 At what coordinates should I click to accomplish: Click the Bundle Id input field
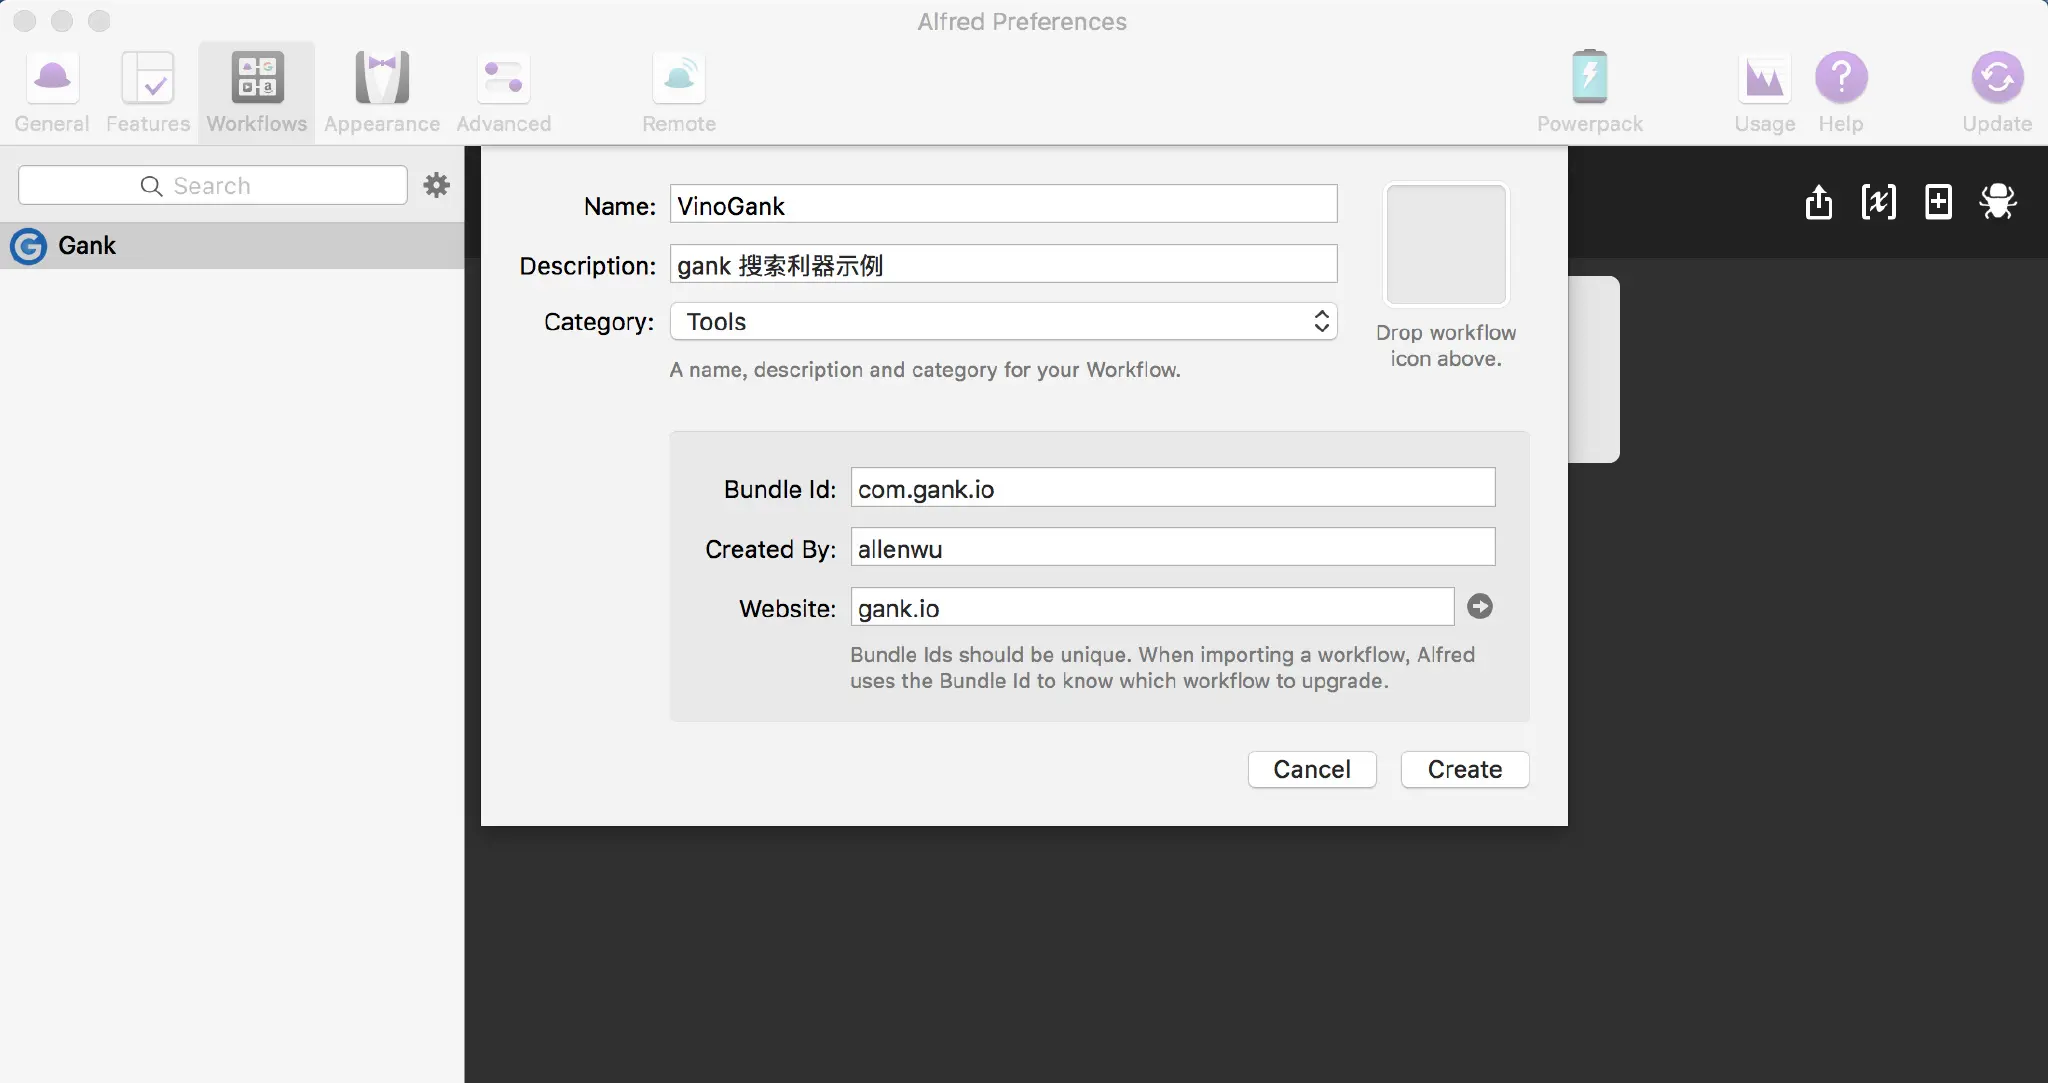pos(1172,488)
